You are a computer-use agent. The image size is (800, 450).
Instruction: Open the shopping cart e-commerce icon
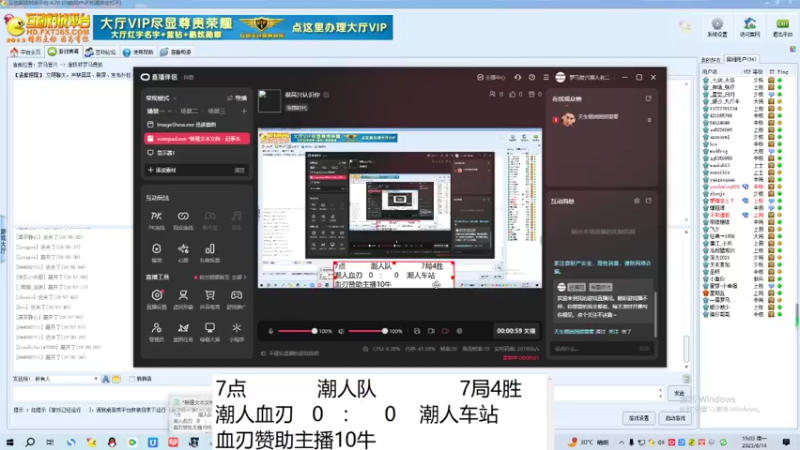click(210, 299)
